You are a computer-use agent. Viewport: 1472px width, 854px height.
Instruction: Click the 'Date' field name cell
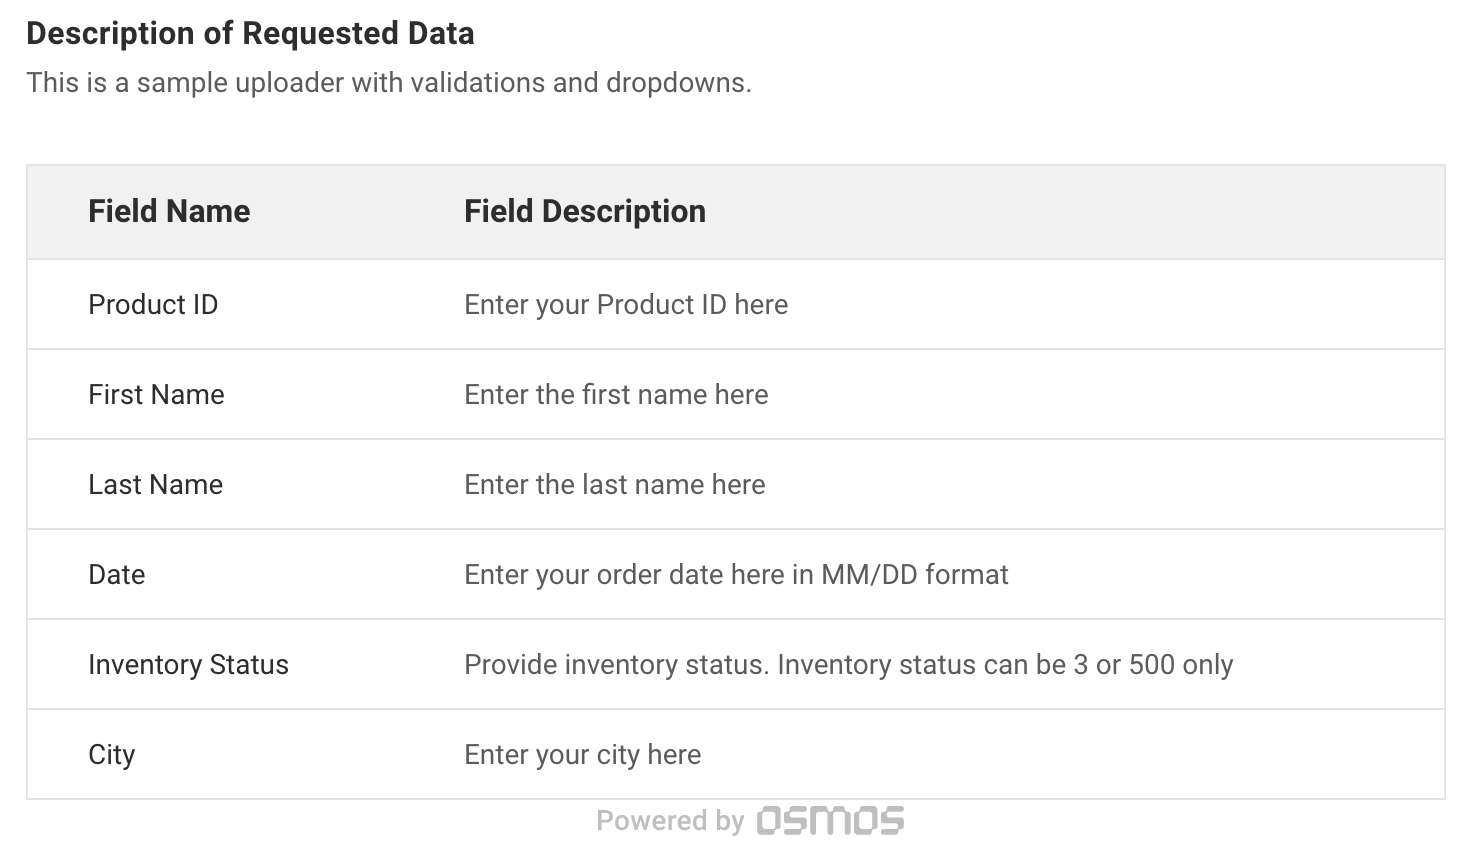pos(117,575)
